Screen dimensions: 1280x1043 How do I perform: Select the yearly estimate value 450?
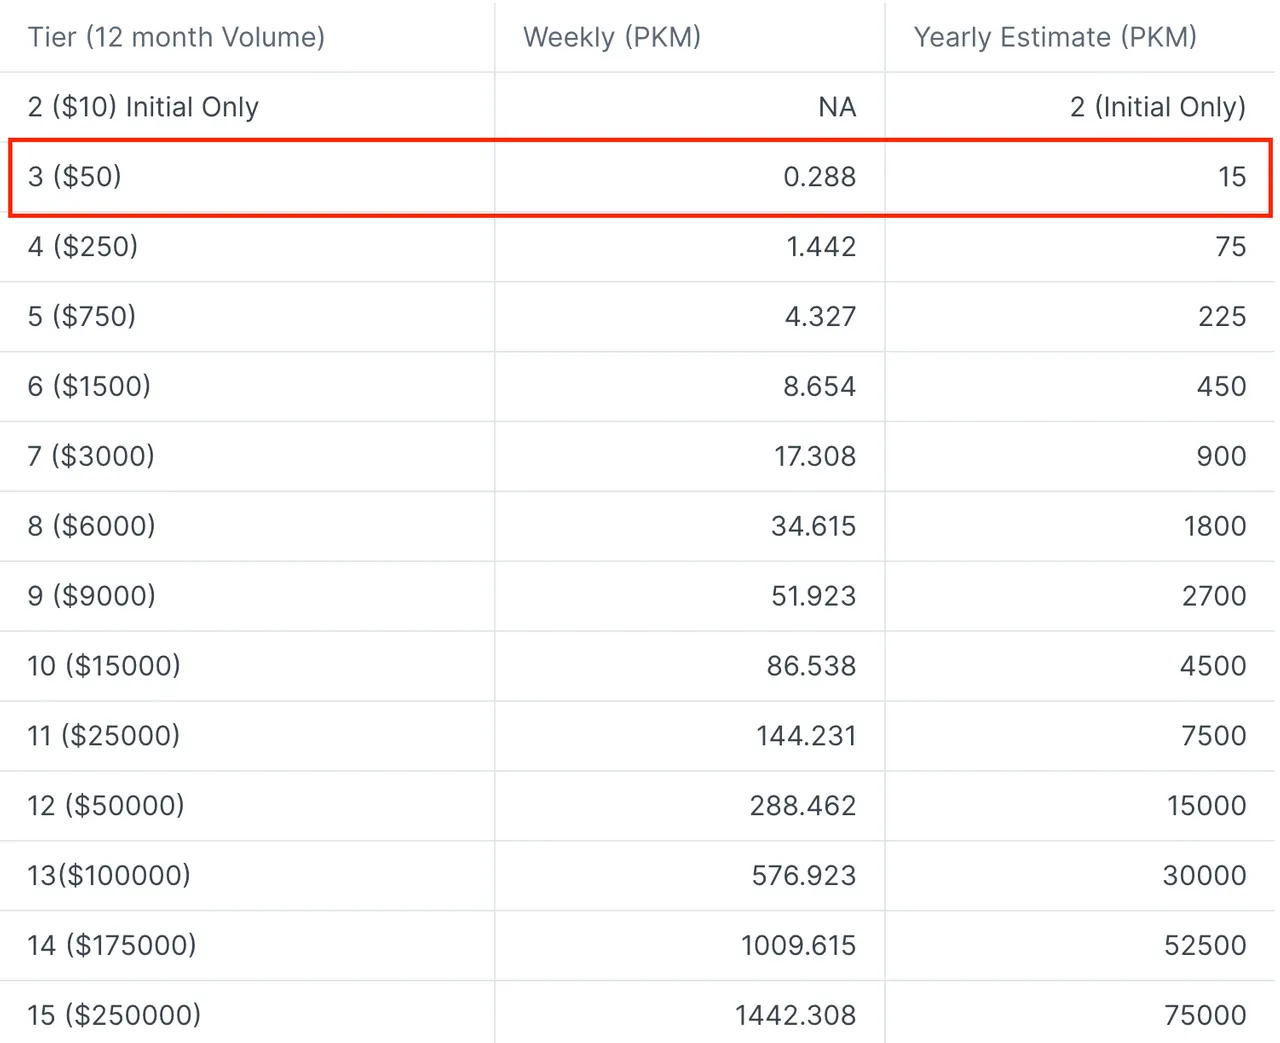tap(1221, 386)
